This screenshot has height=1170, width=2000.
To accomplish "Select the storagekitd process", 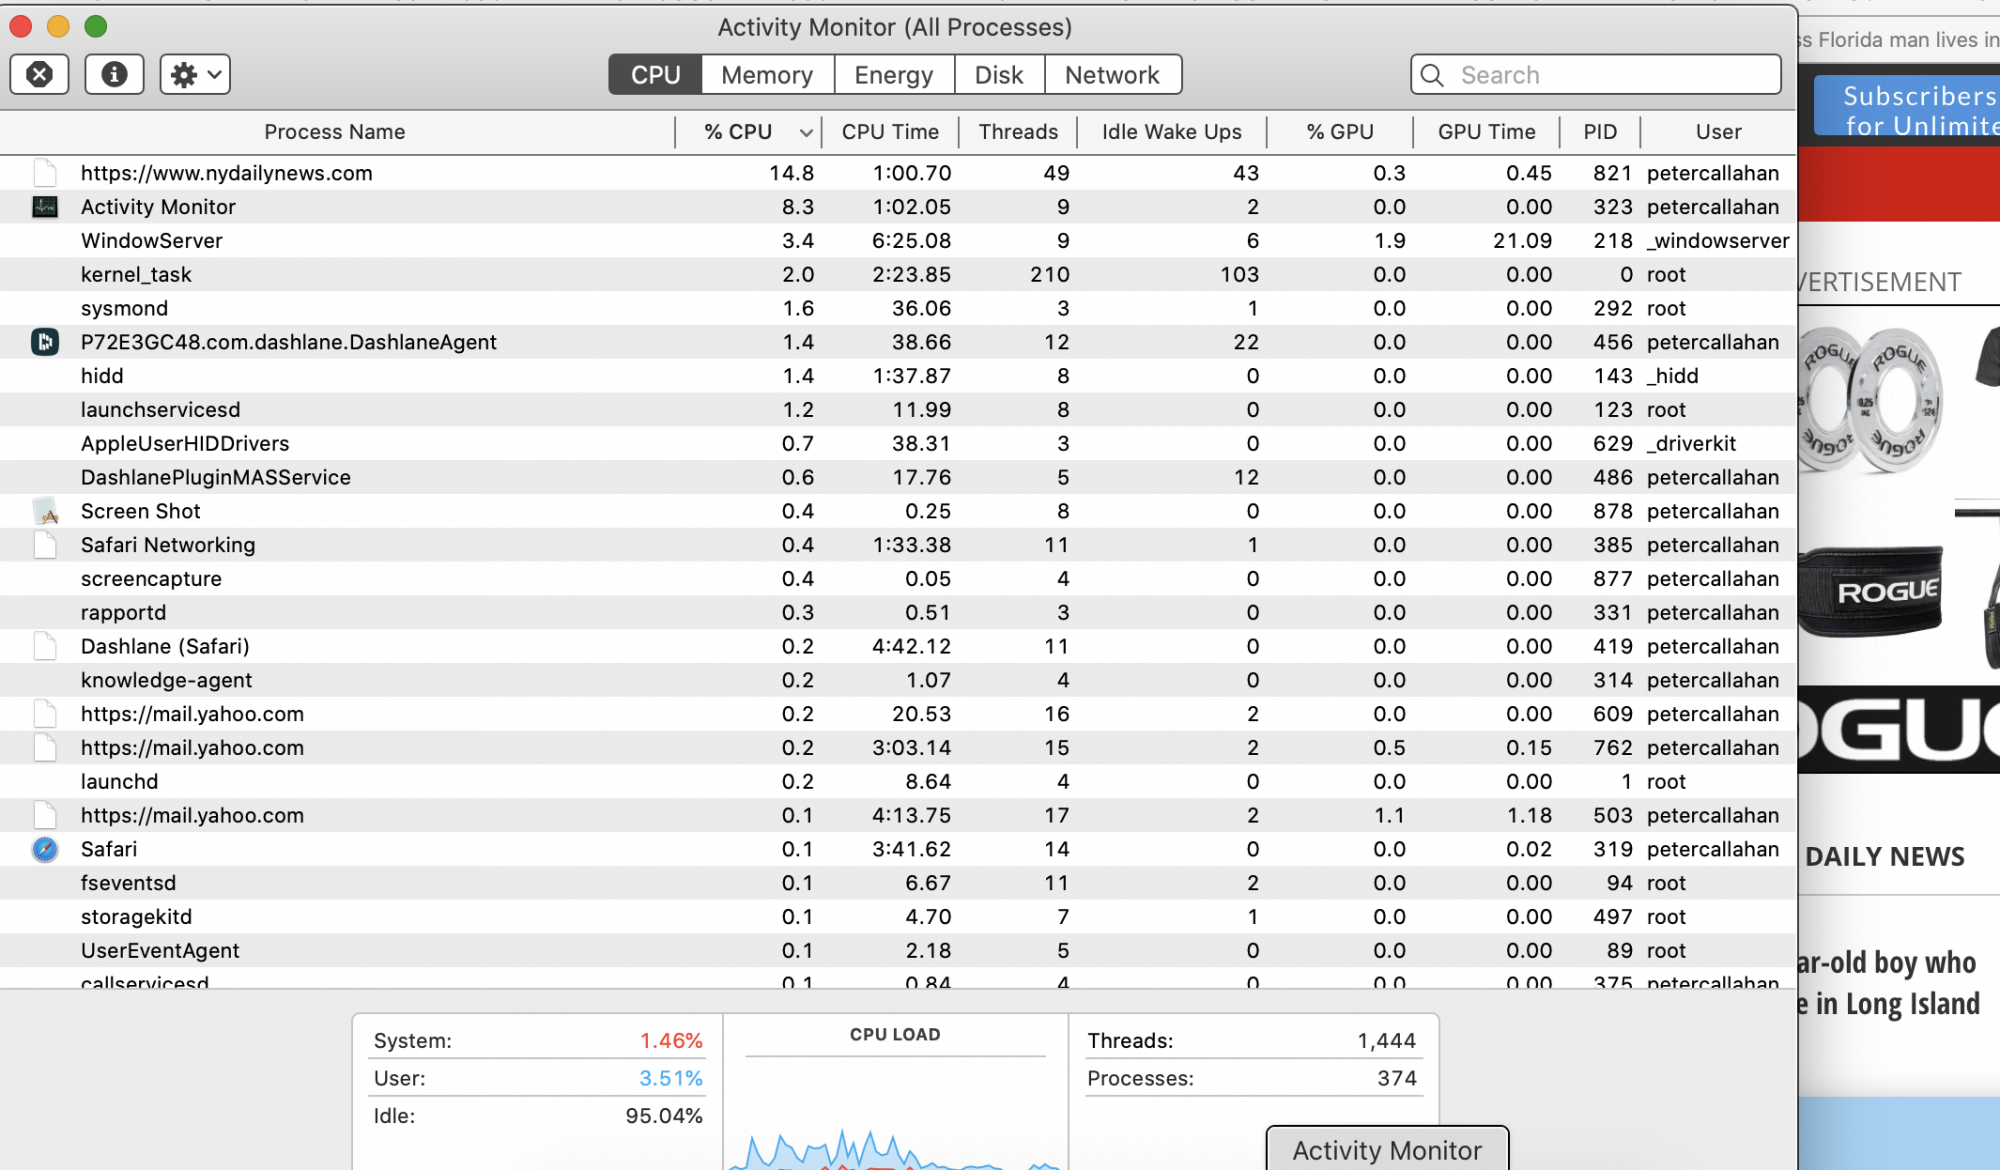I will 898,917.
